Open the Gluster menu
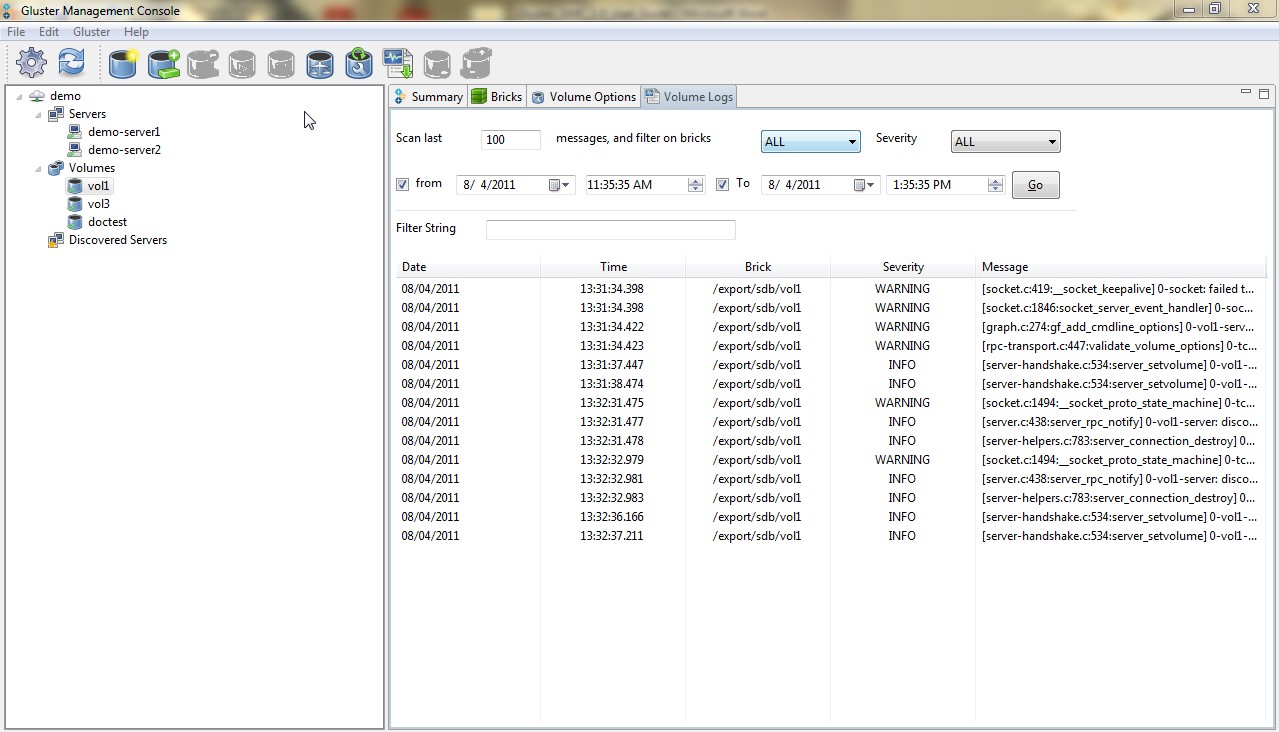Viewport: 1279px width, 732px height. coord(91,32)
